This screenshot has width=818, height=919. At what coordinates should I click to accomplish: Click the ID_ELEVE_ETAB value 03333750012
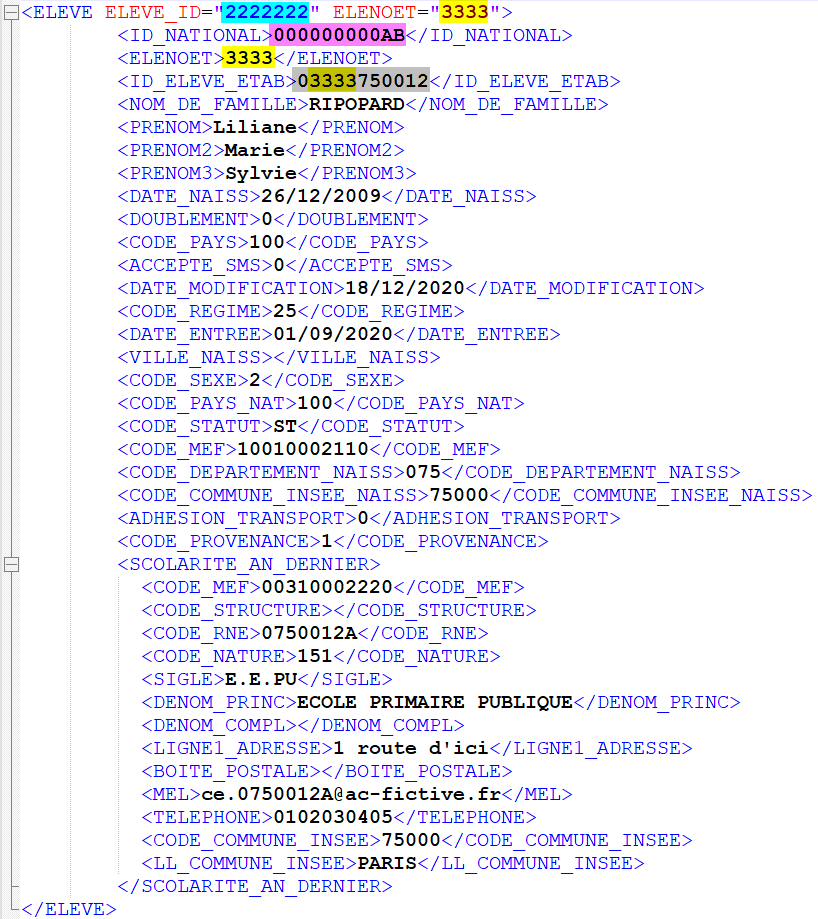[363, 81]
